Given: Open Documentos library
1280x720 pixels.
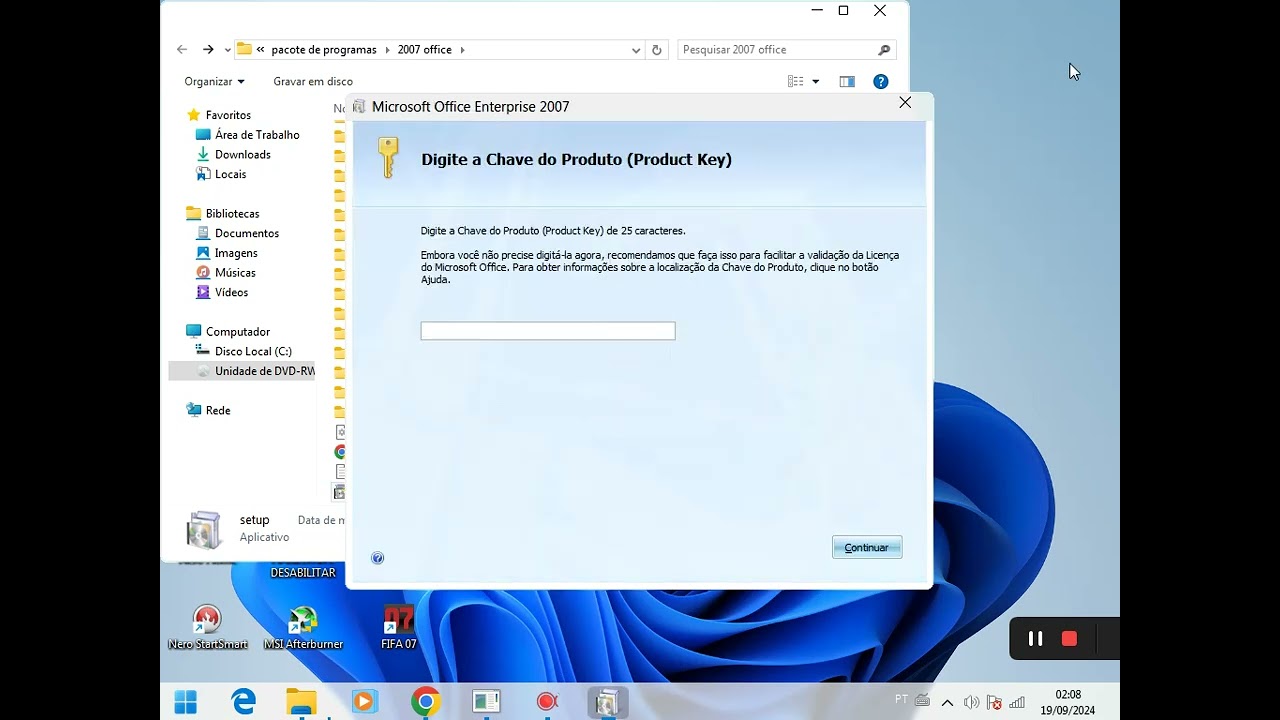Looking at the screenshot, I should click(x=247, y=233).
